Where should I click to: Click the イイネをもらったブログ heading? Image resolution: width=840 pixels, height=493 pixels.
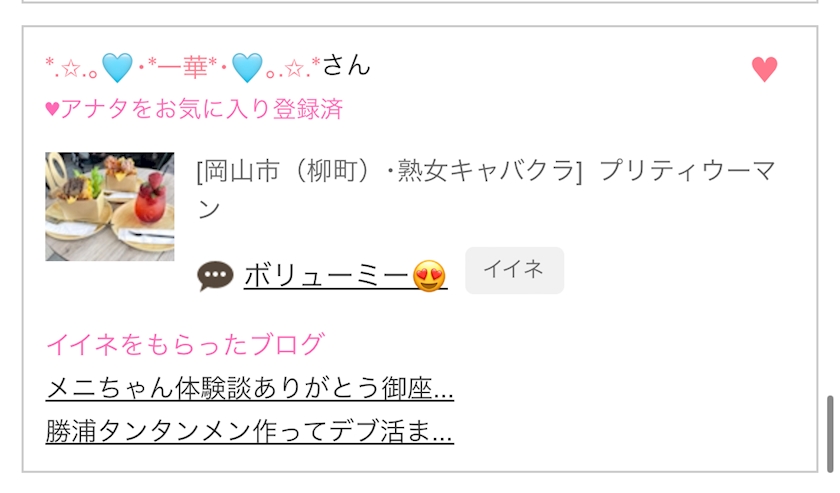pyautogui.click(x=185, y=344)
